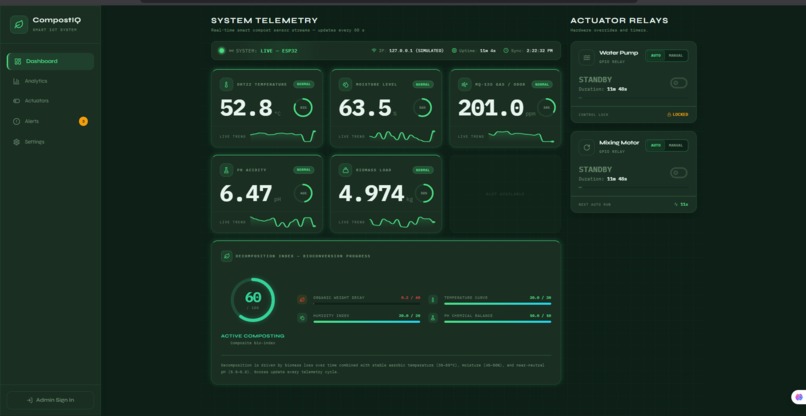Click the Wi-Fi icon beside the IP address
Viewport: 806px width, 416px height.
click(374, 51)
